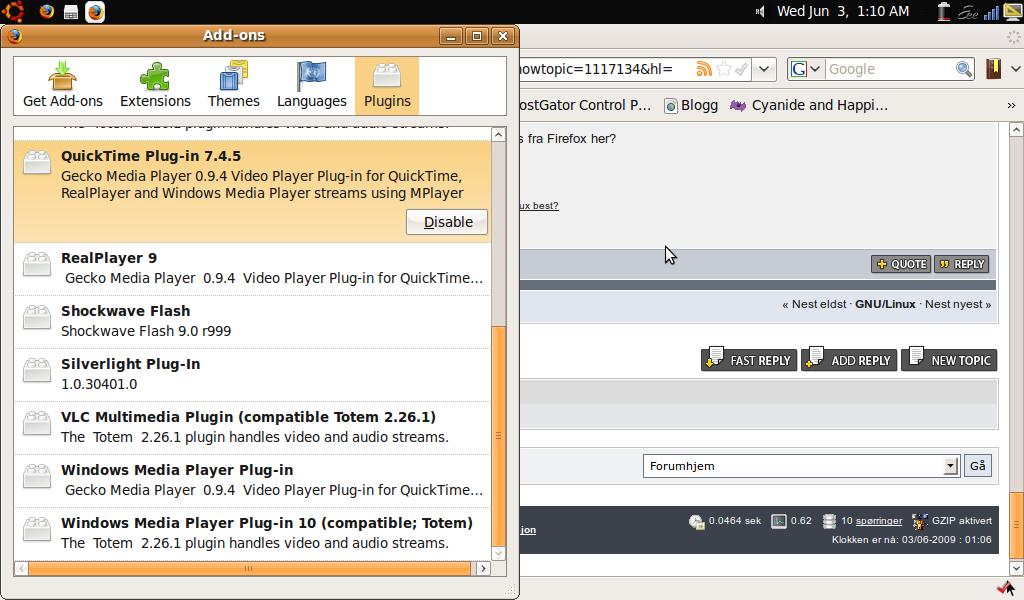The image size is (1024, 600).
Task: Click the plugin list horizontal scrollbar thumb
Action: coord(249,568)
